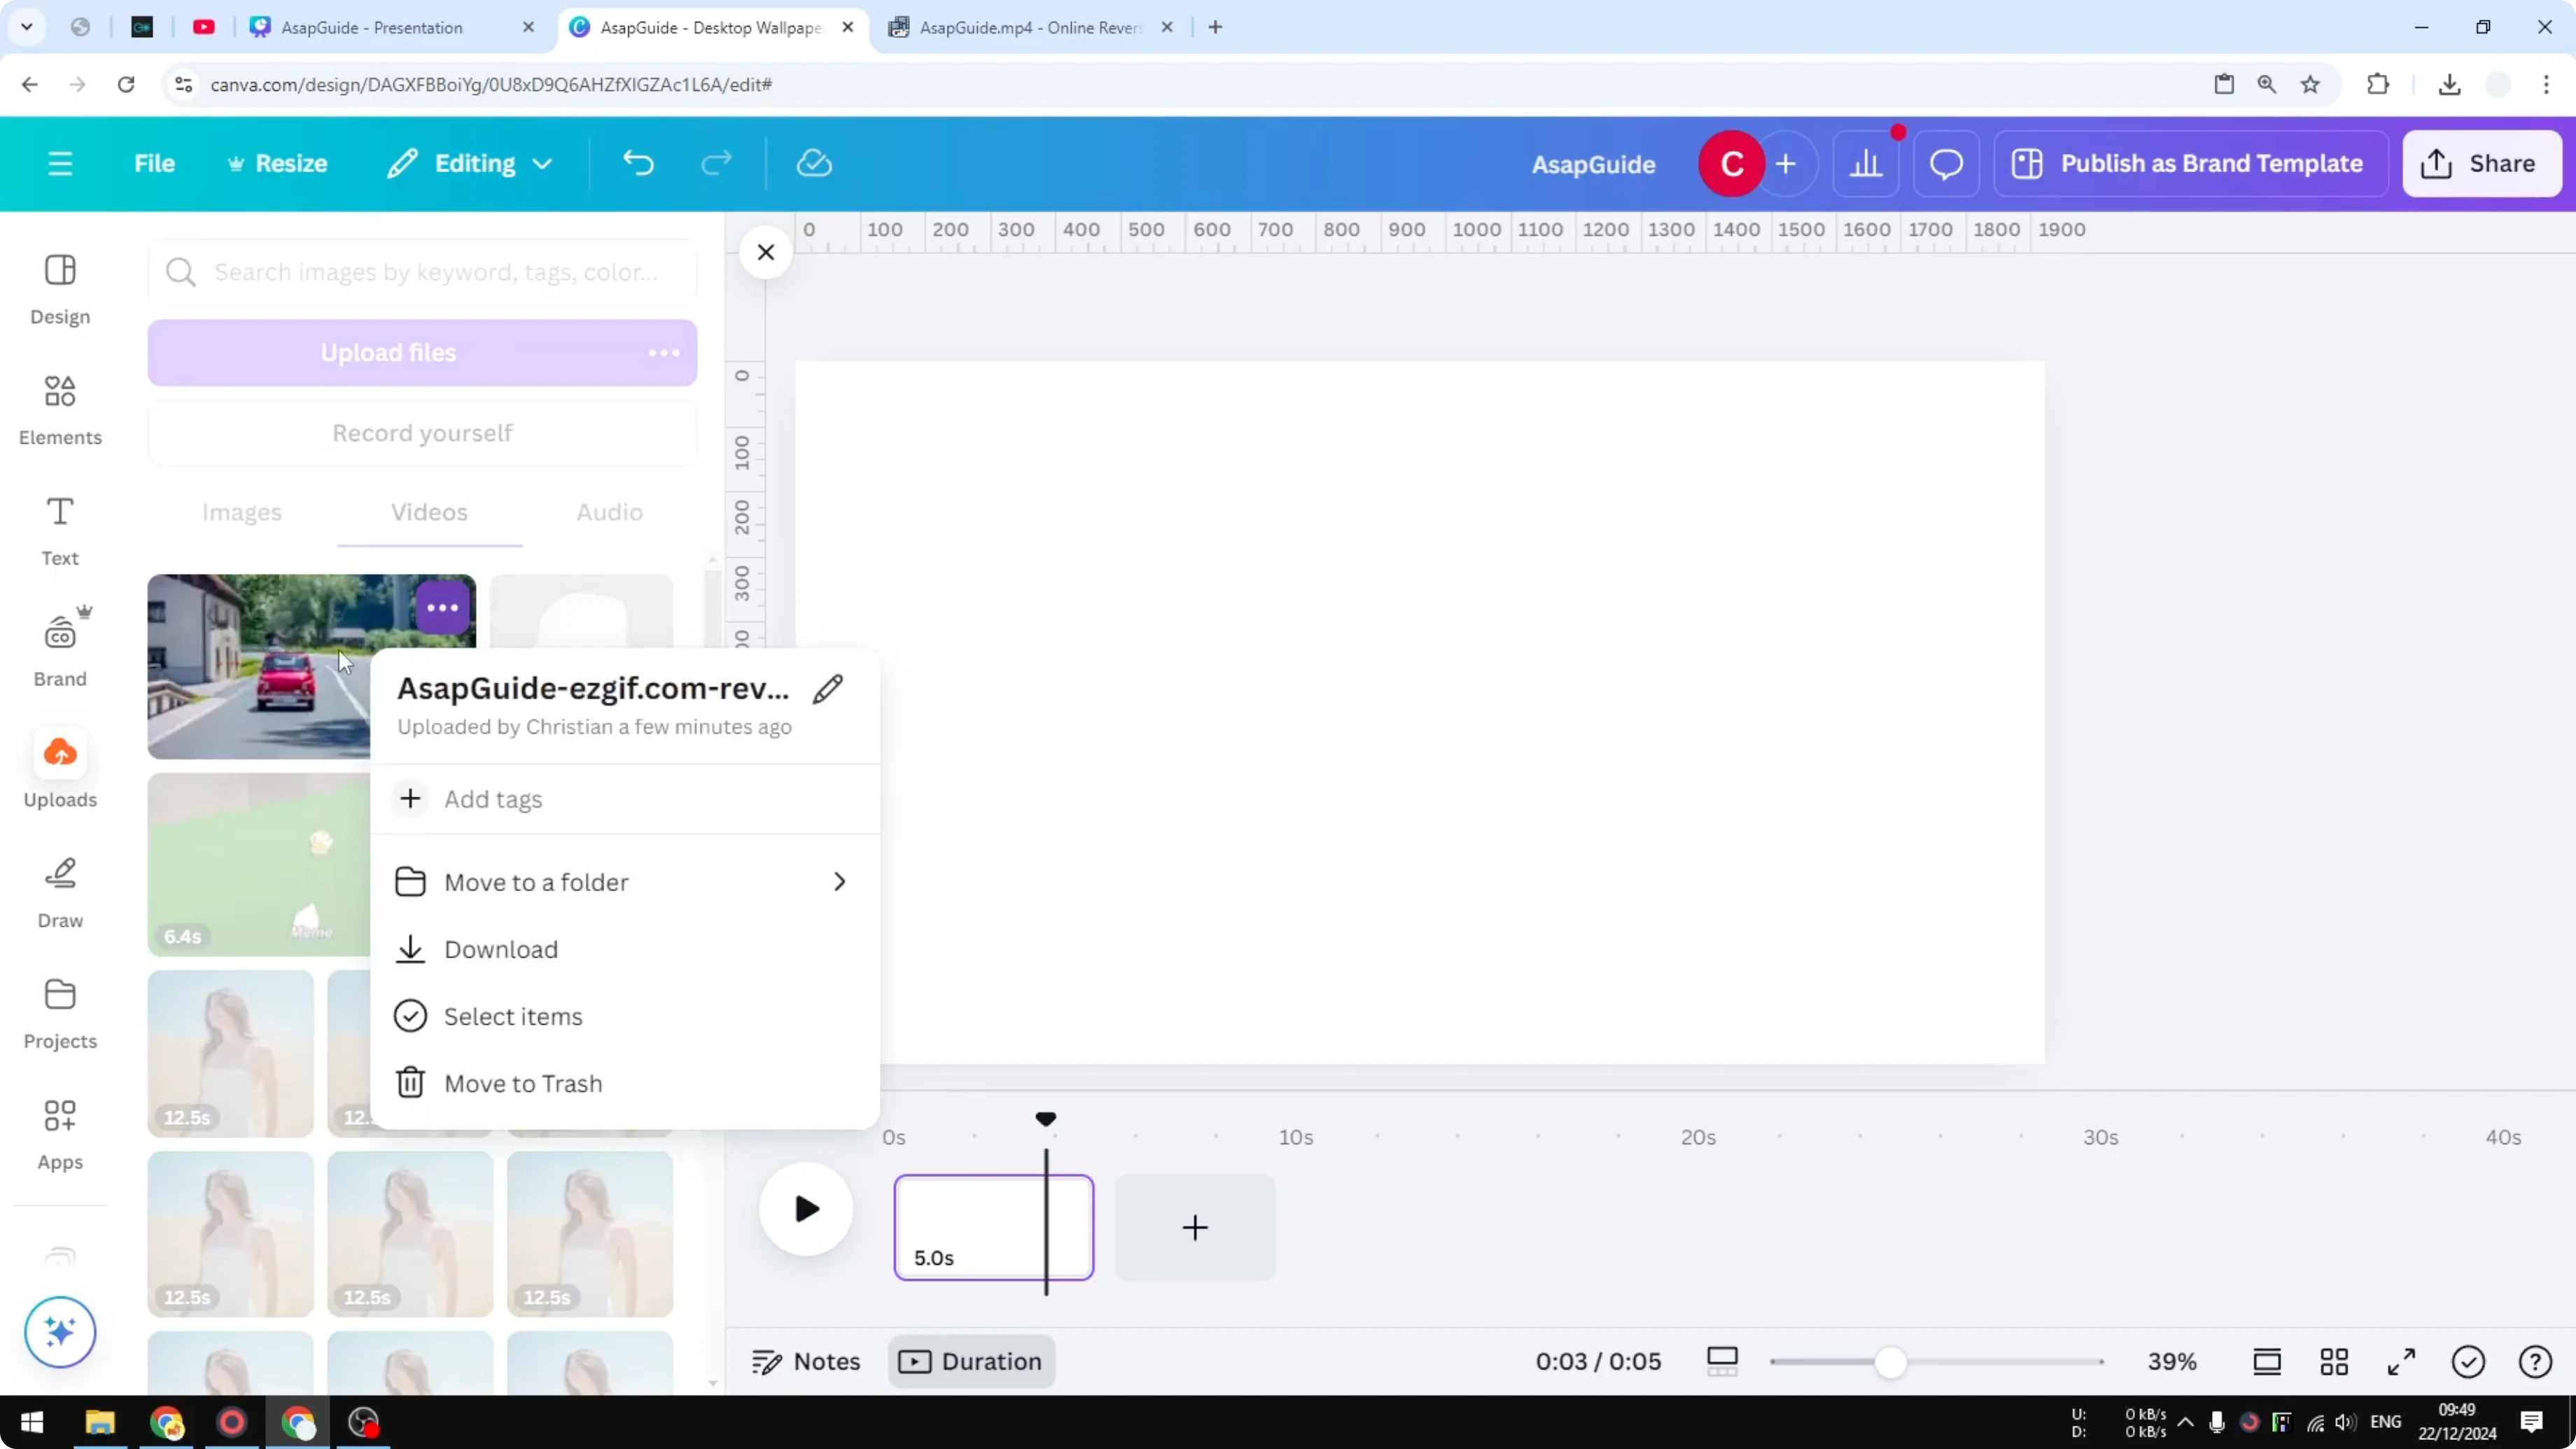2576x1449 pixels.
Task: Open the comments panel
Action: click(x=1944, y=163)
